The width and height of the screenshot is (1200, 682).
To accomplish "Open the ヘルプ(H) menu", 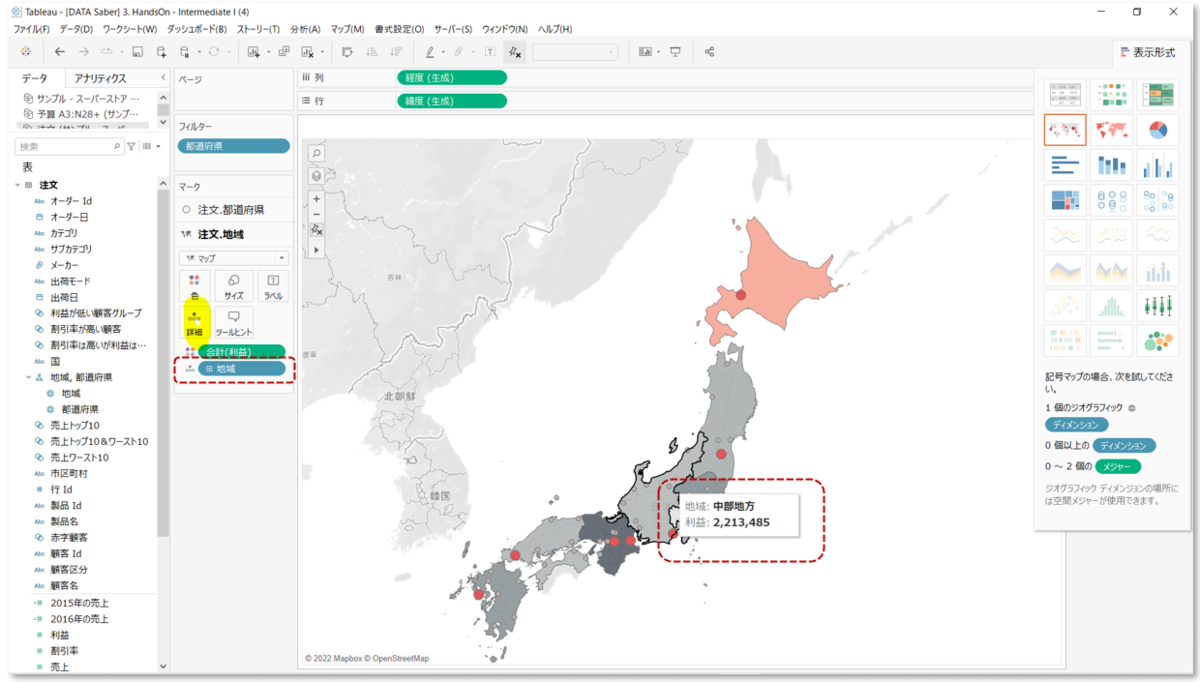I will click(x=555, y=30).
